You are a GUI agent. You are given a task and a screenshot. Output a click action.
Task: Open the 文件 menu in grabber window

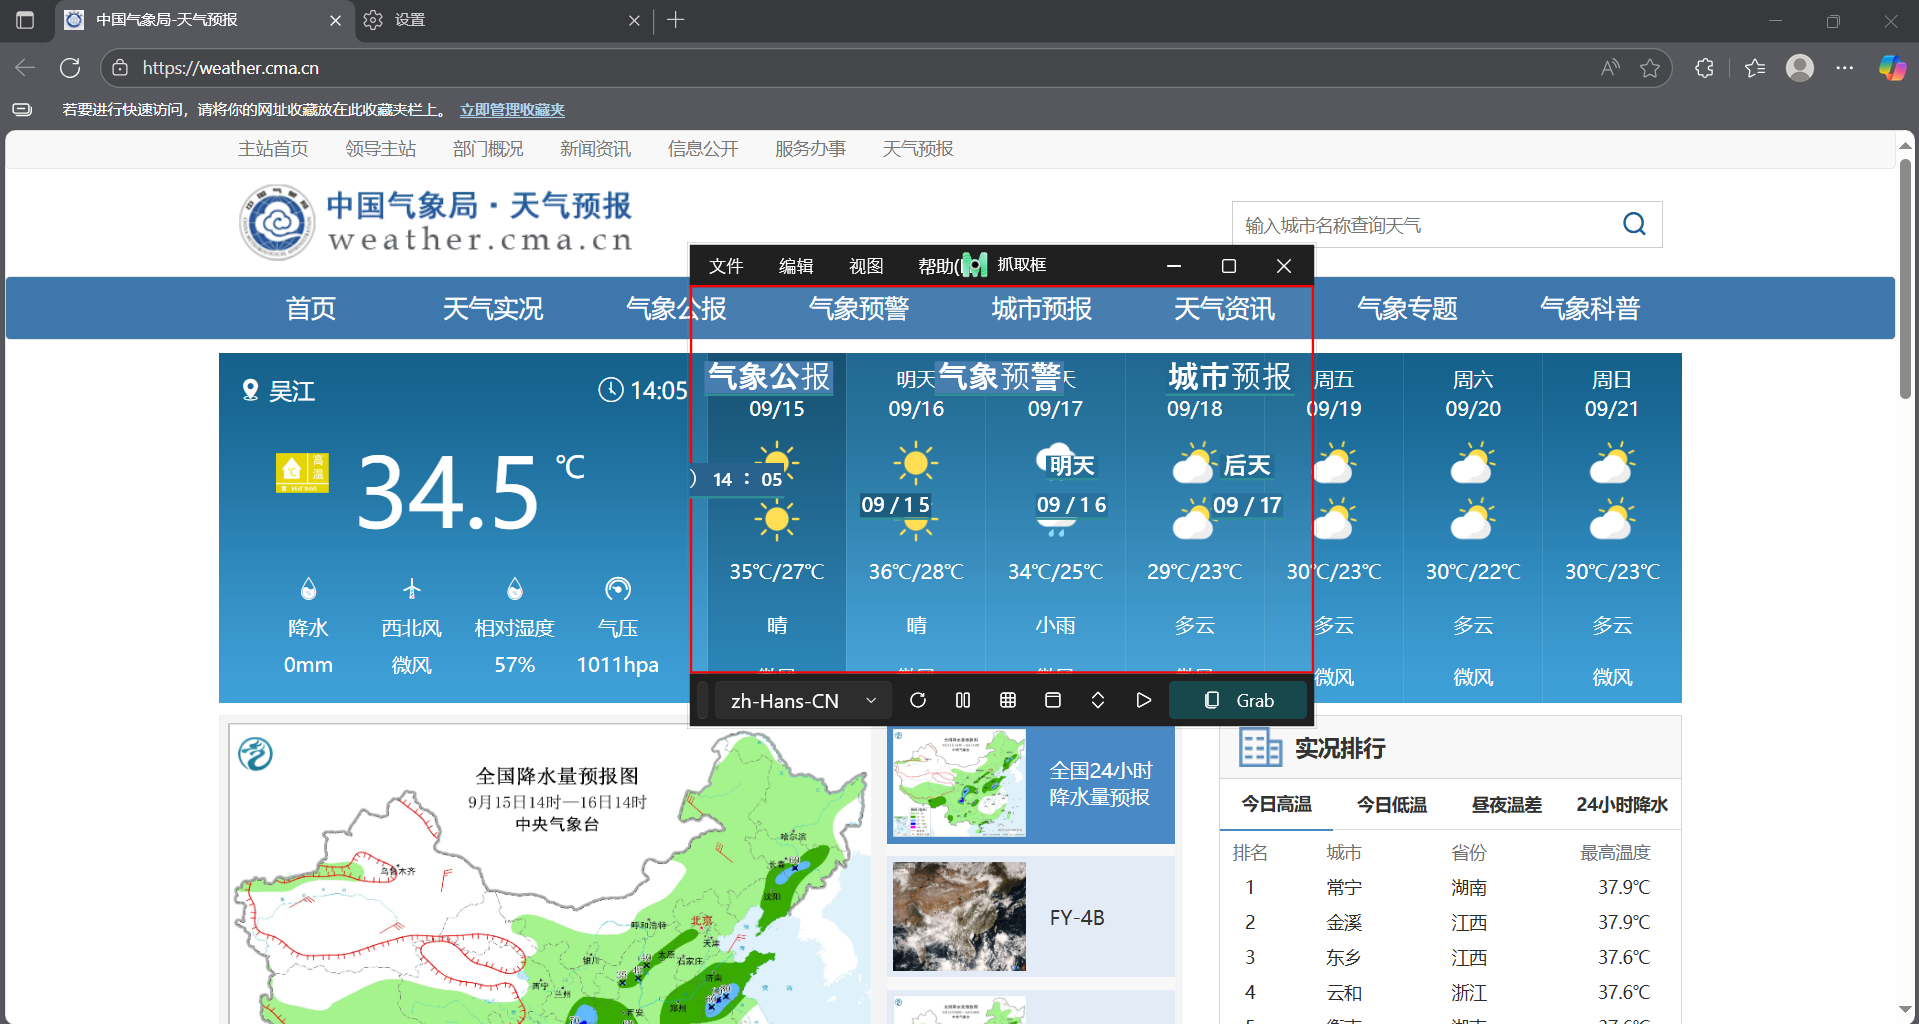coord(725,266)
